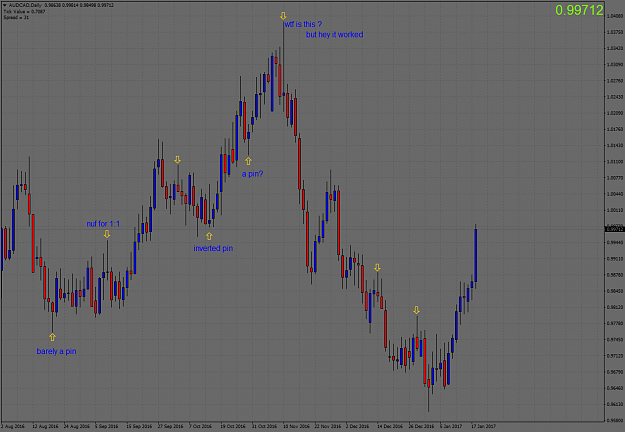This screenshot has width=625, height=432.
Task: Click the 1.00110 price axis label
Action: (614, 210)
